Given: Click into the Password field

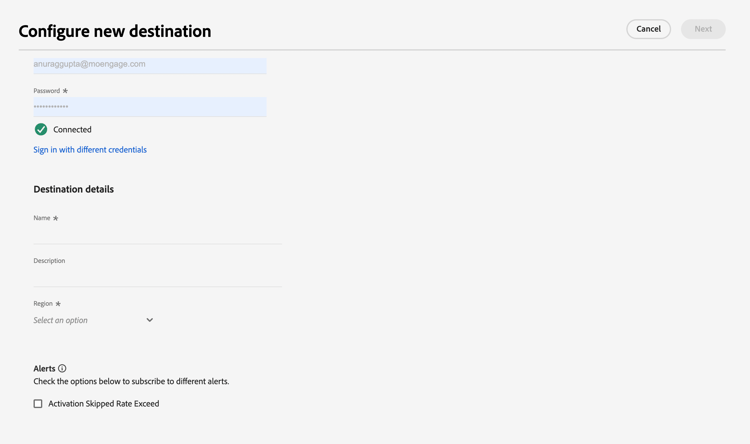Looking at the screenshot, I should point(150,106).
